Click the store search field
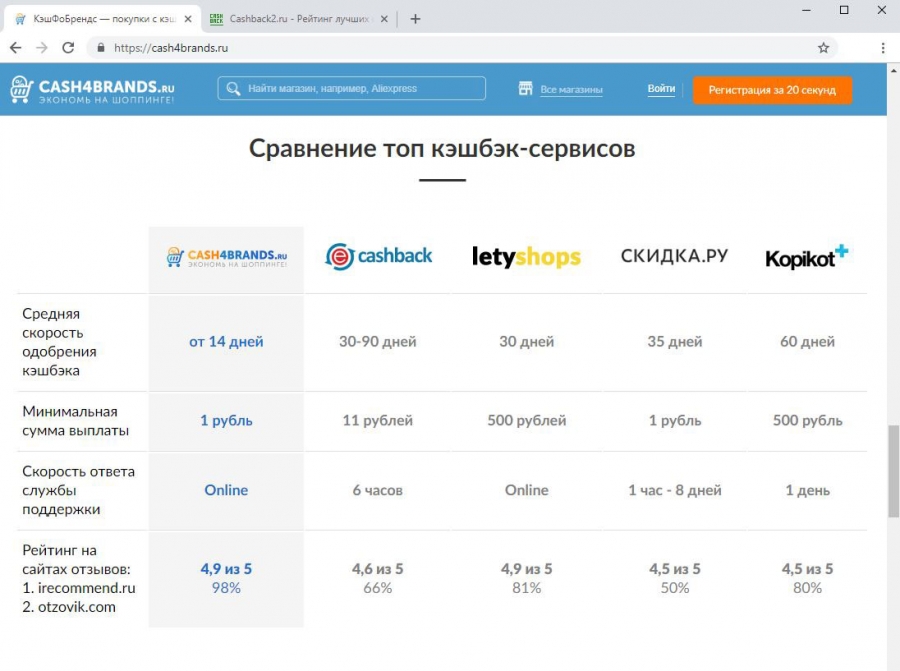 (x=351, y=88)
